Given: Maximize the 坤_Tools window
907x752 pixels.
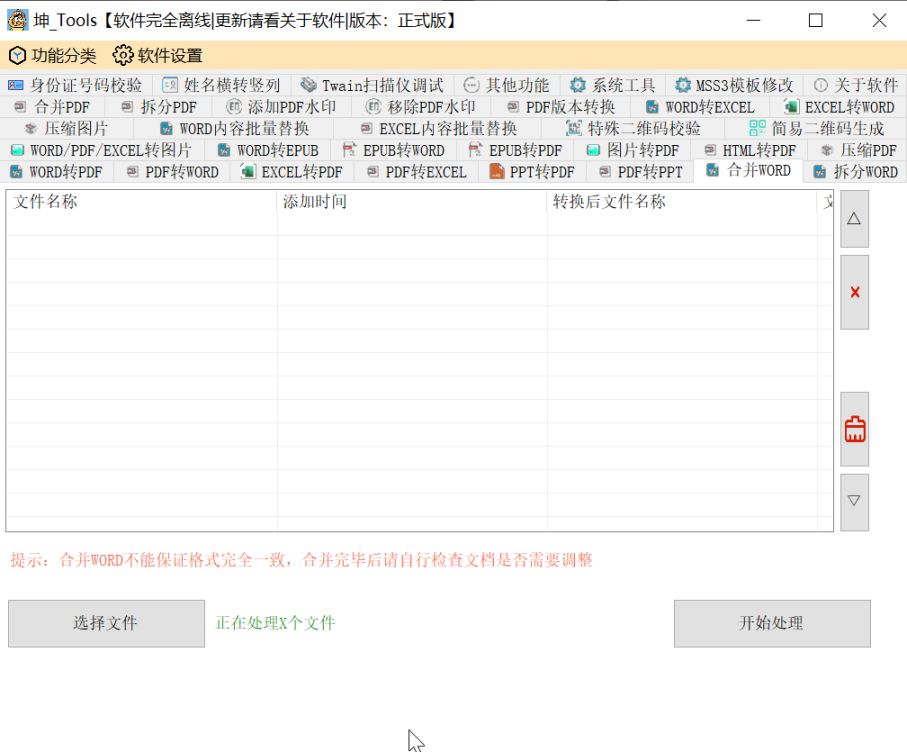Looking at the screenshot, I should pos(816,20).
